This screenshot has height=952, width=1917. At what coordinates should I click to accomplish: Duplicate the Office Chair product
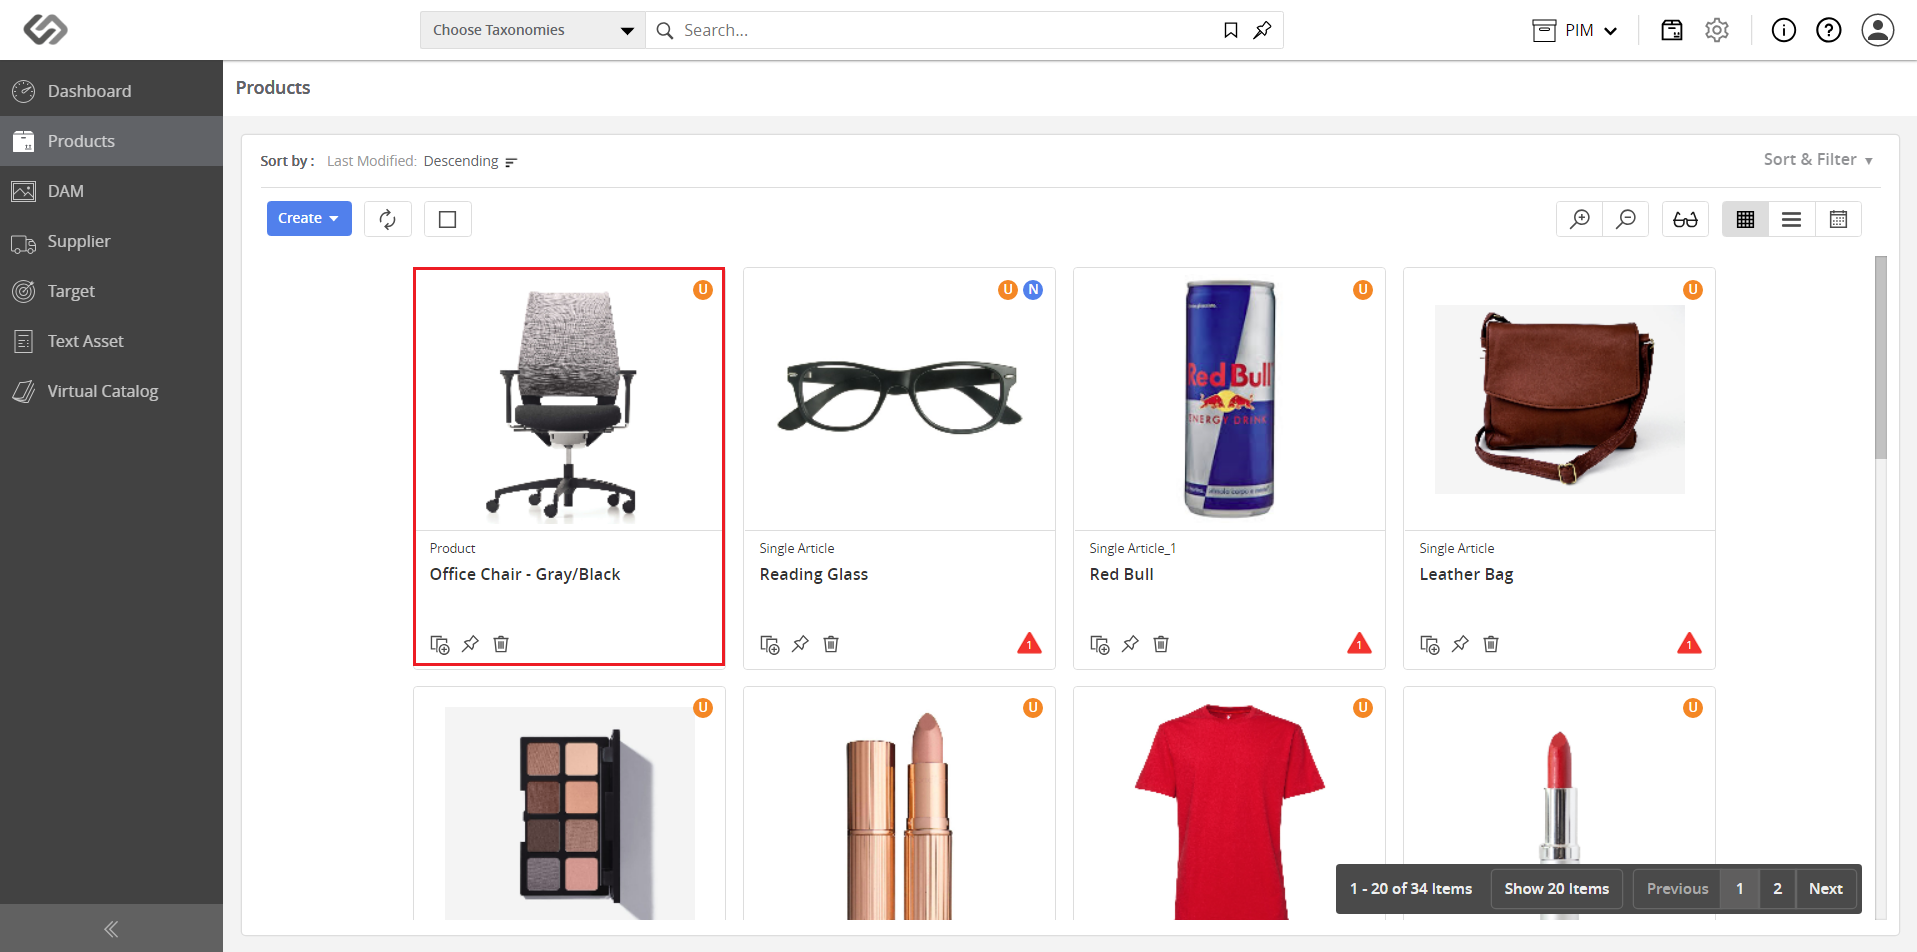[x=439, y=644]
